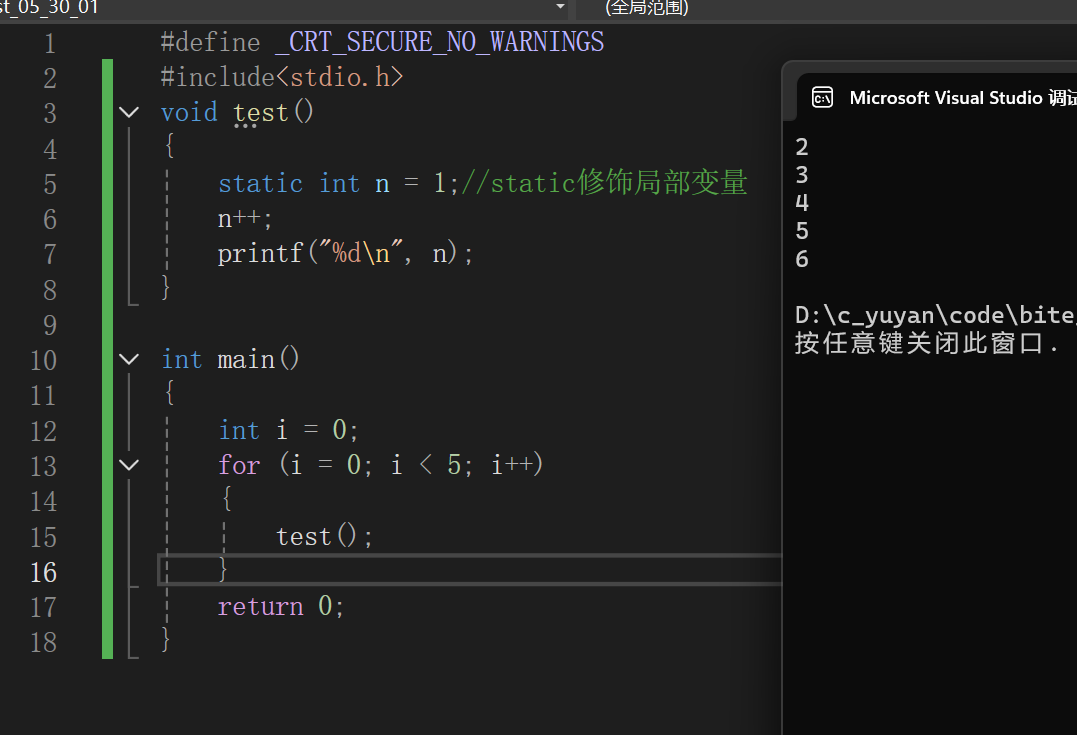The height and width of the screenshot is (735, 1077).
Task: Click the return 0; statement
Action: click(x=281, y=607)
